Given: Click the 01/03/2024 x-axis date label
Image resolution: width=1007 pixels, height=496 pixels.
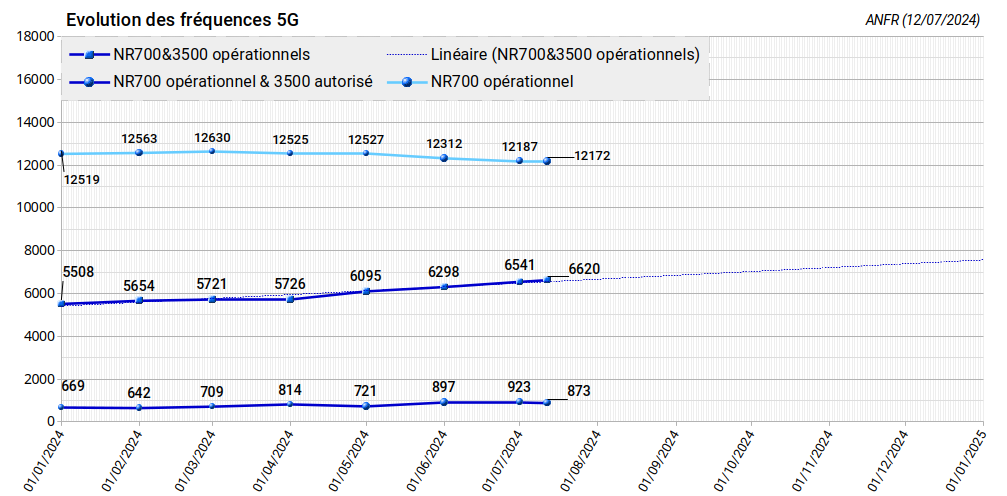Looking at the screenshot, I should (x=195, y=460).
